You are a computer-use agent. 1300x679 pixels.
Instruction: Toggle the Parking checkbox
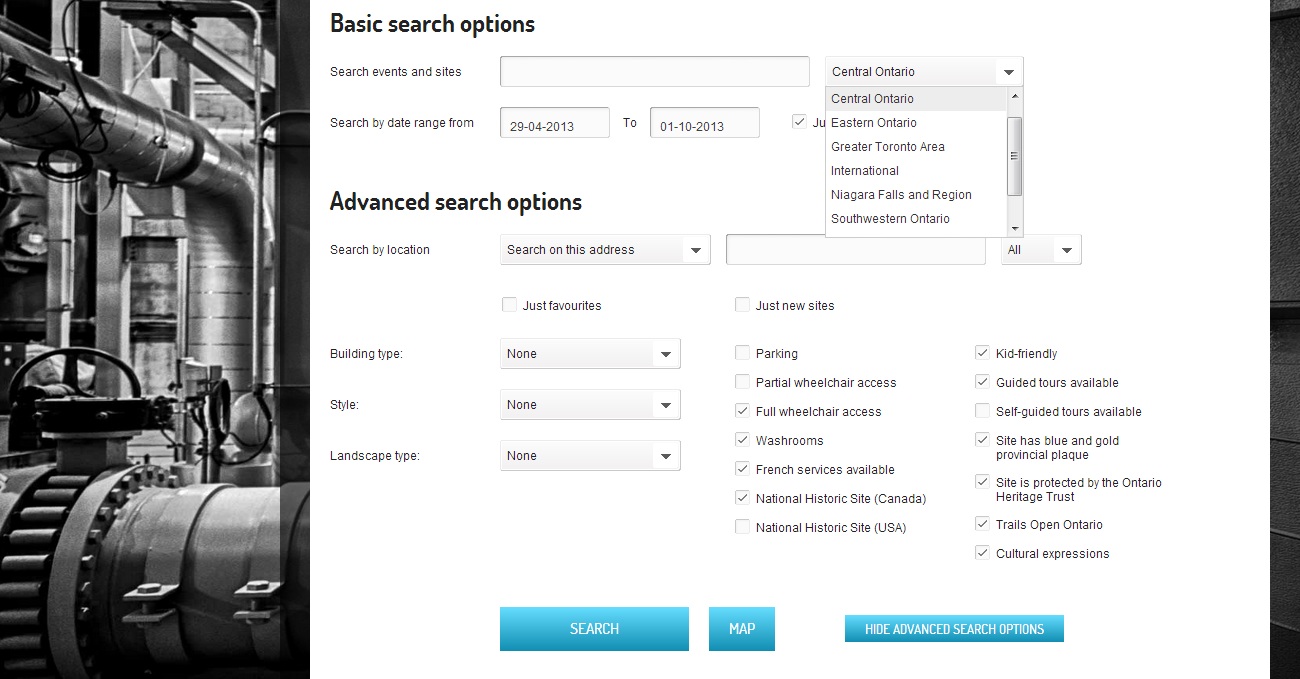743,353
